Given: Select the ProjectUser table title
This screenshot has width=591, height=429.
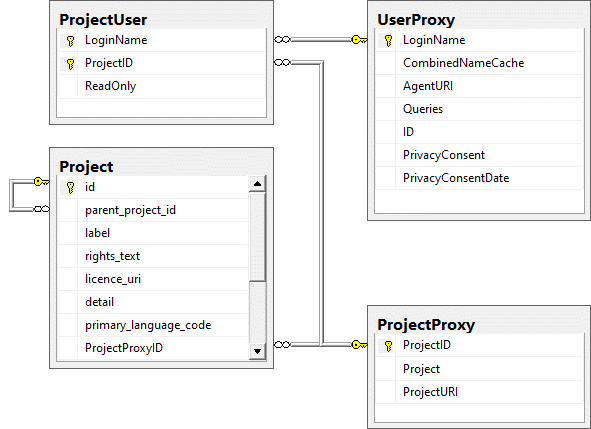Looking at the screenshot, I should [103, 20].
